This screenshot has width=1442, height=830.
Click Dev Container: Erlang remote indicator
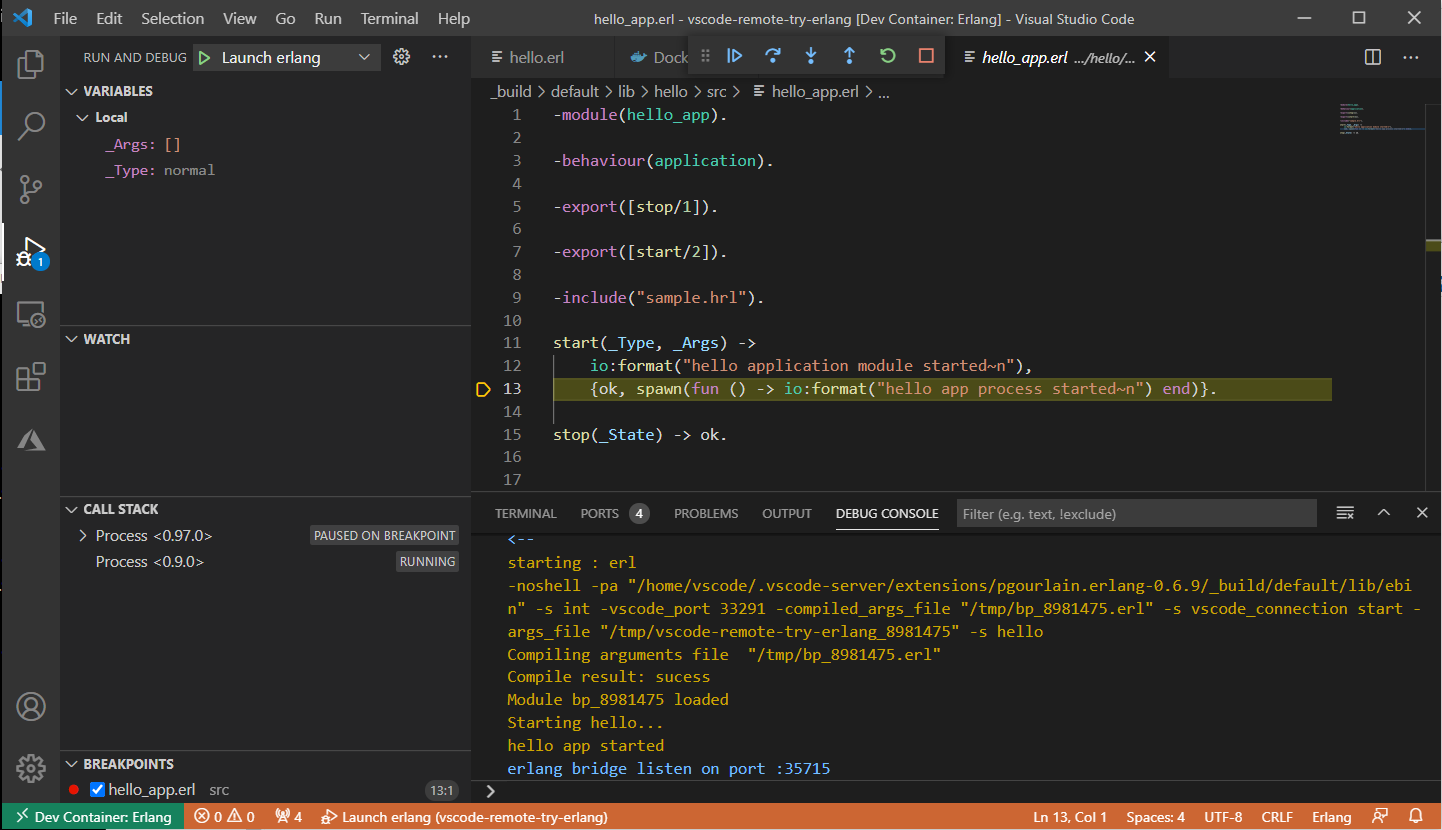[x=93, y=817]
